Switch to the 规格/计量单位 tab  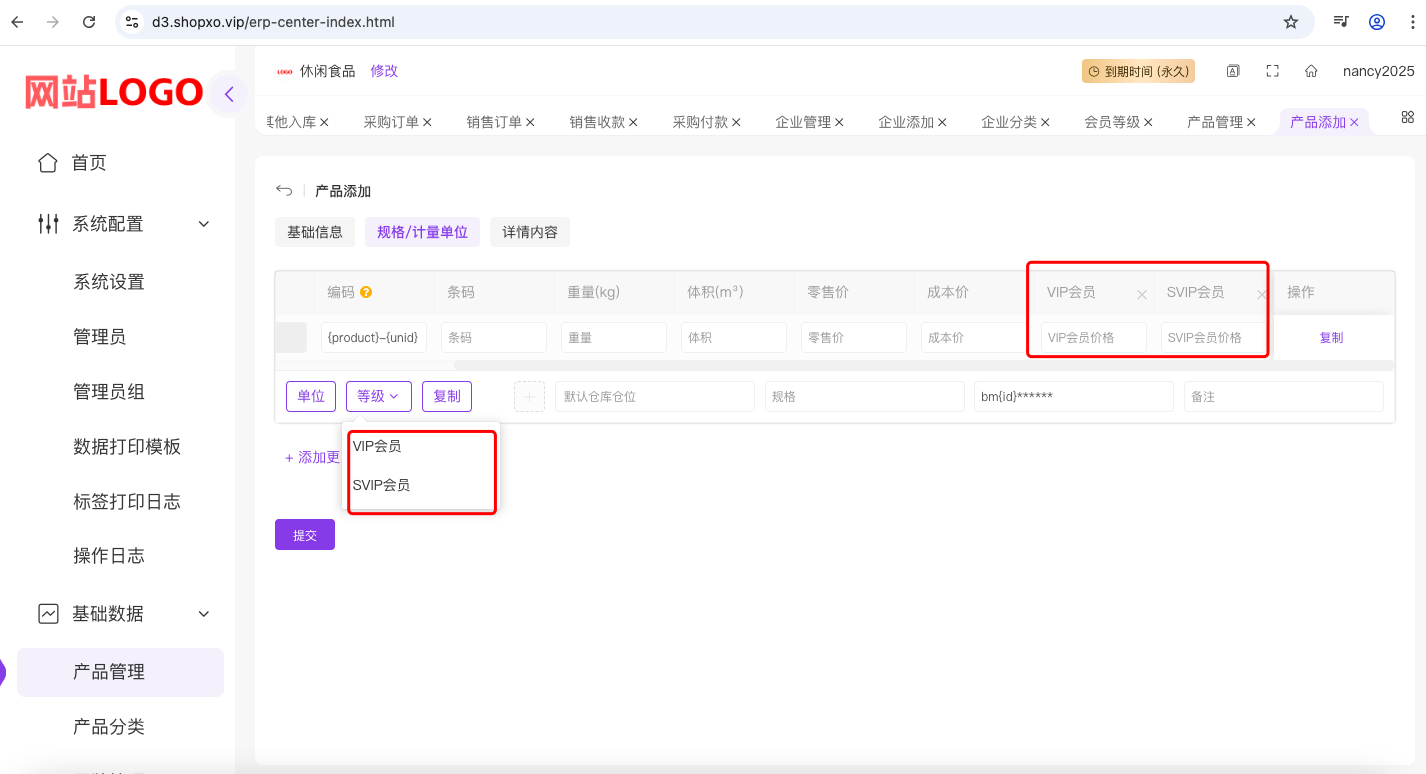pyautogui.click(x=422, y=232)
